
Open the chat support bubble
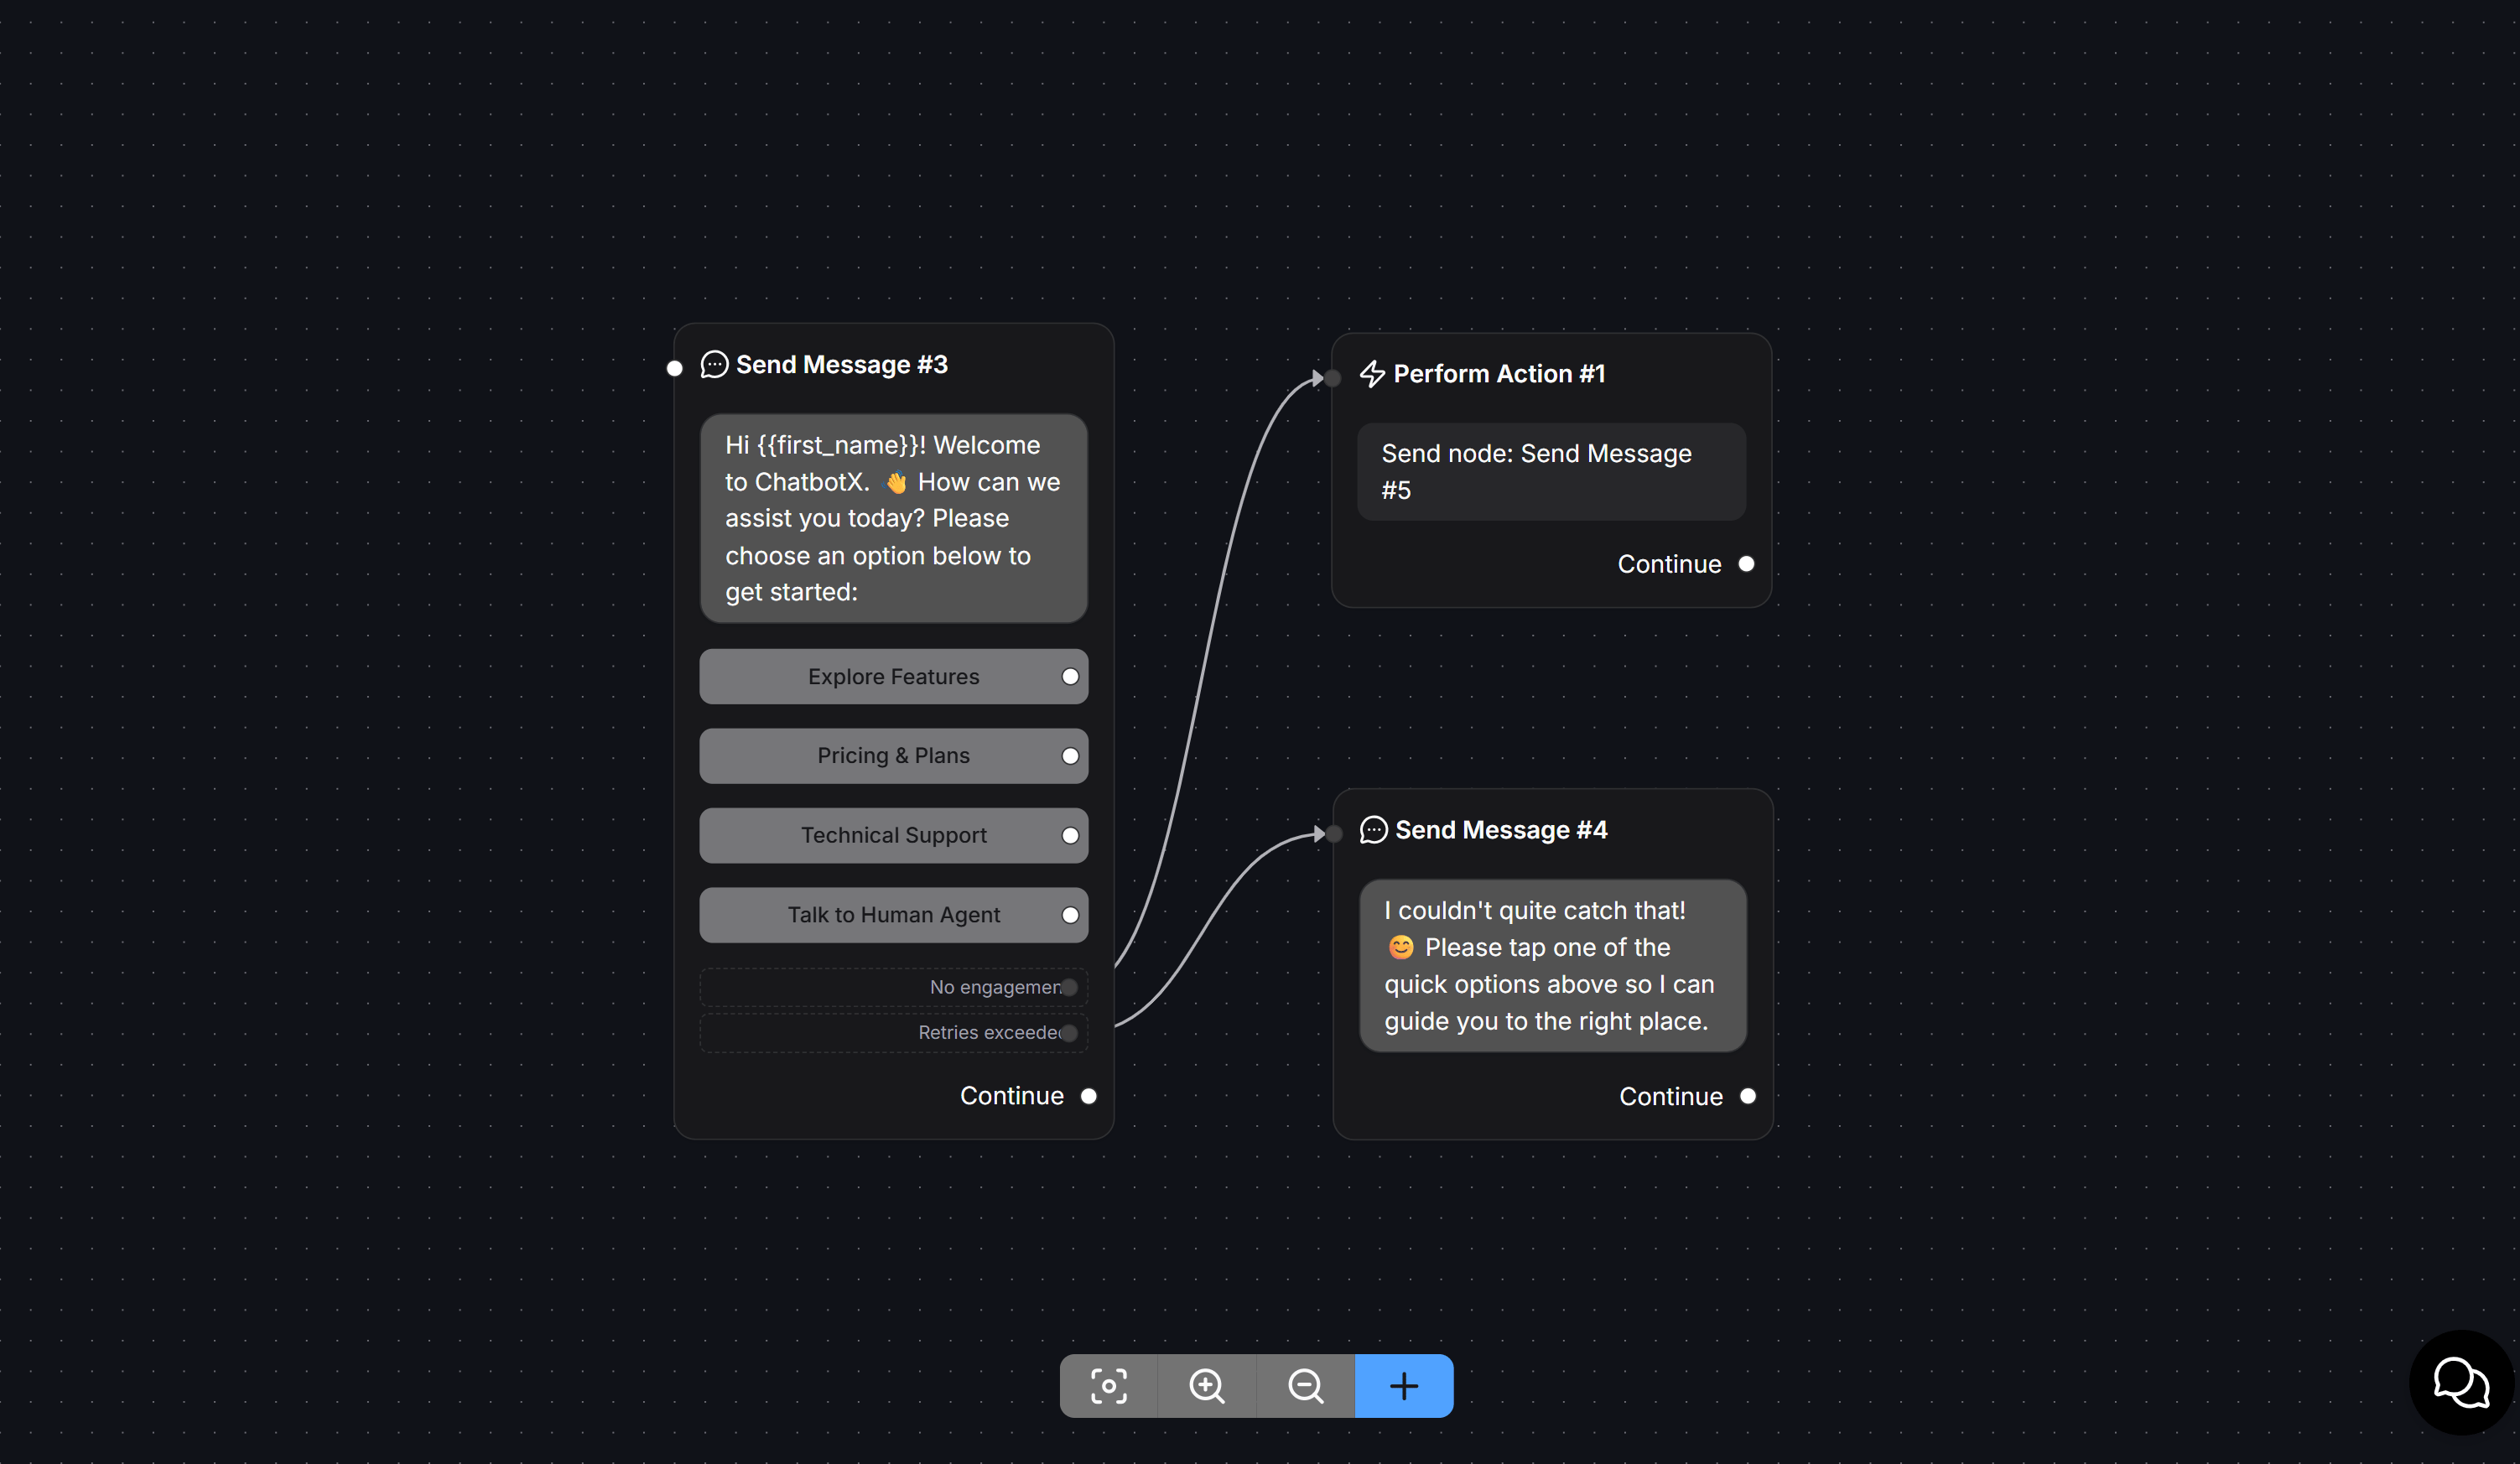point(2461,1383)
